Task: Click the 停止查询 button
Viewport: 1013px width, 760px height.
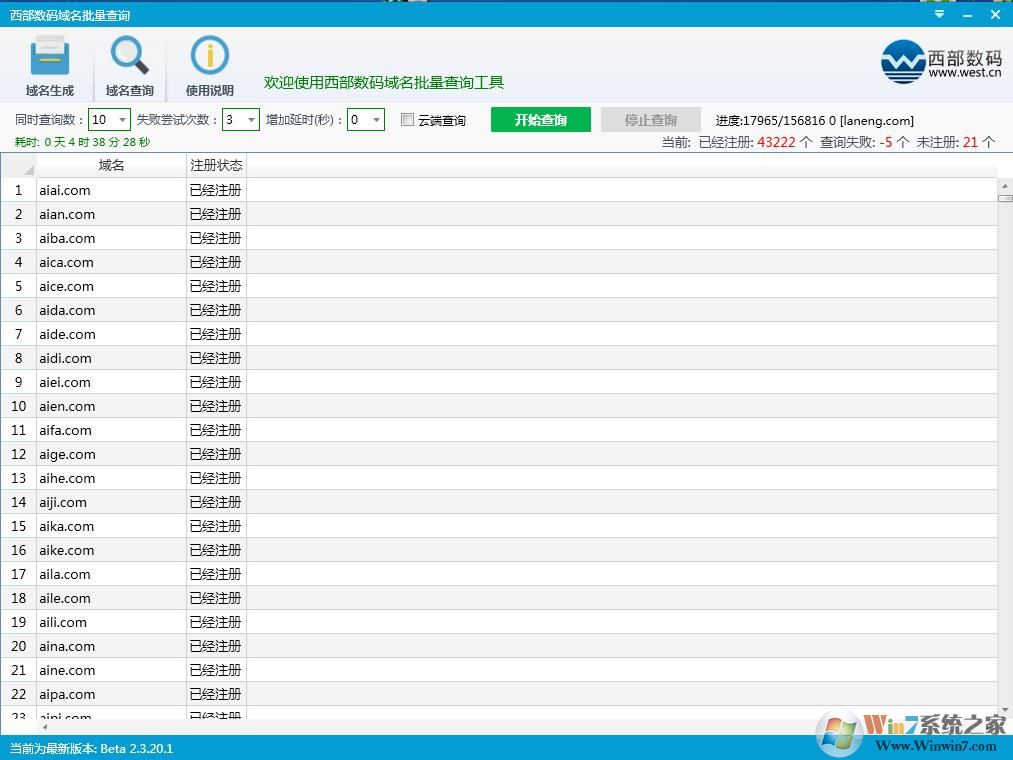Action: (650, 120)
